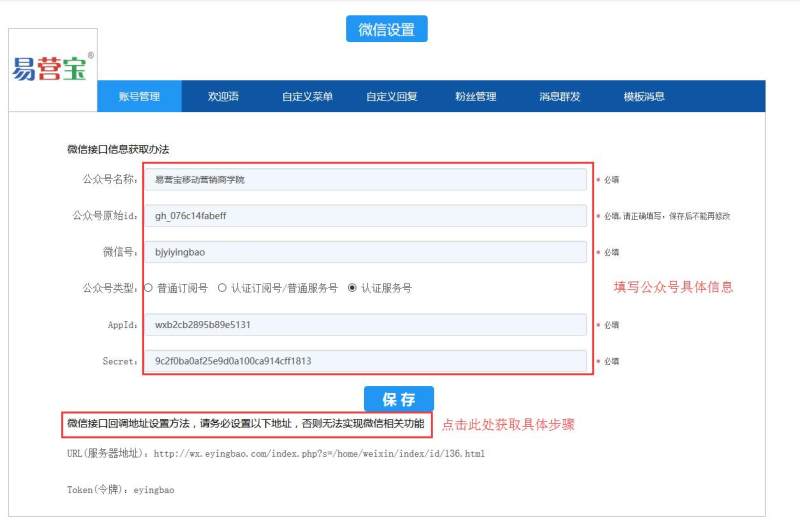The height and width of the screenshot is (523, 800).
Task: Switch to the 模板消息 tab
Action: pyautogui.click(x=644, y=97)
